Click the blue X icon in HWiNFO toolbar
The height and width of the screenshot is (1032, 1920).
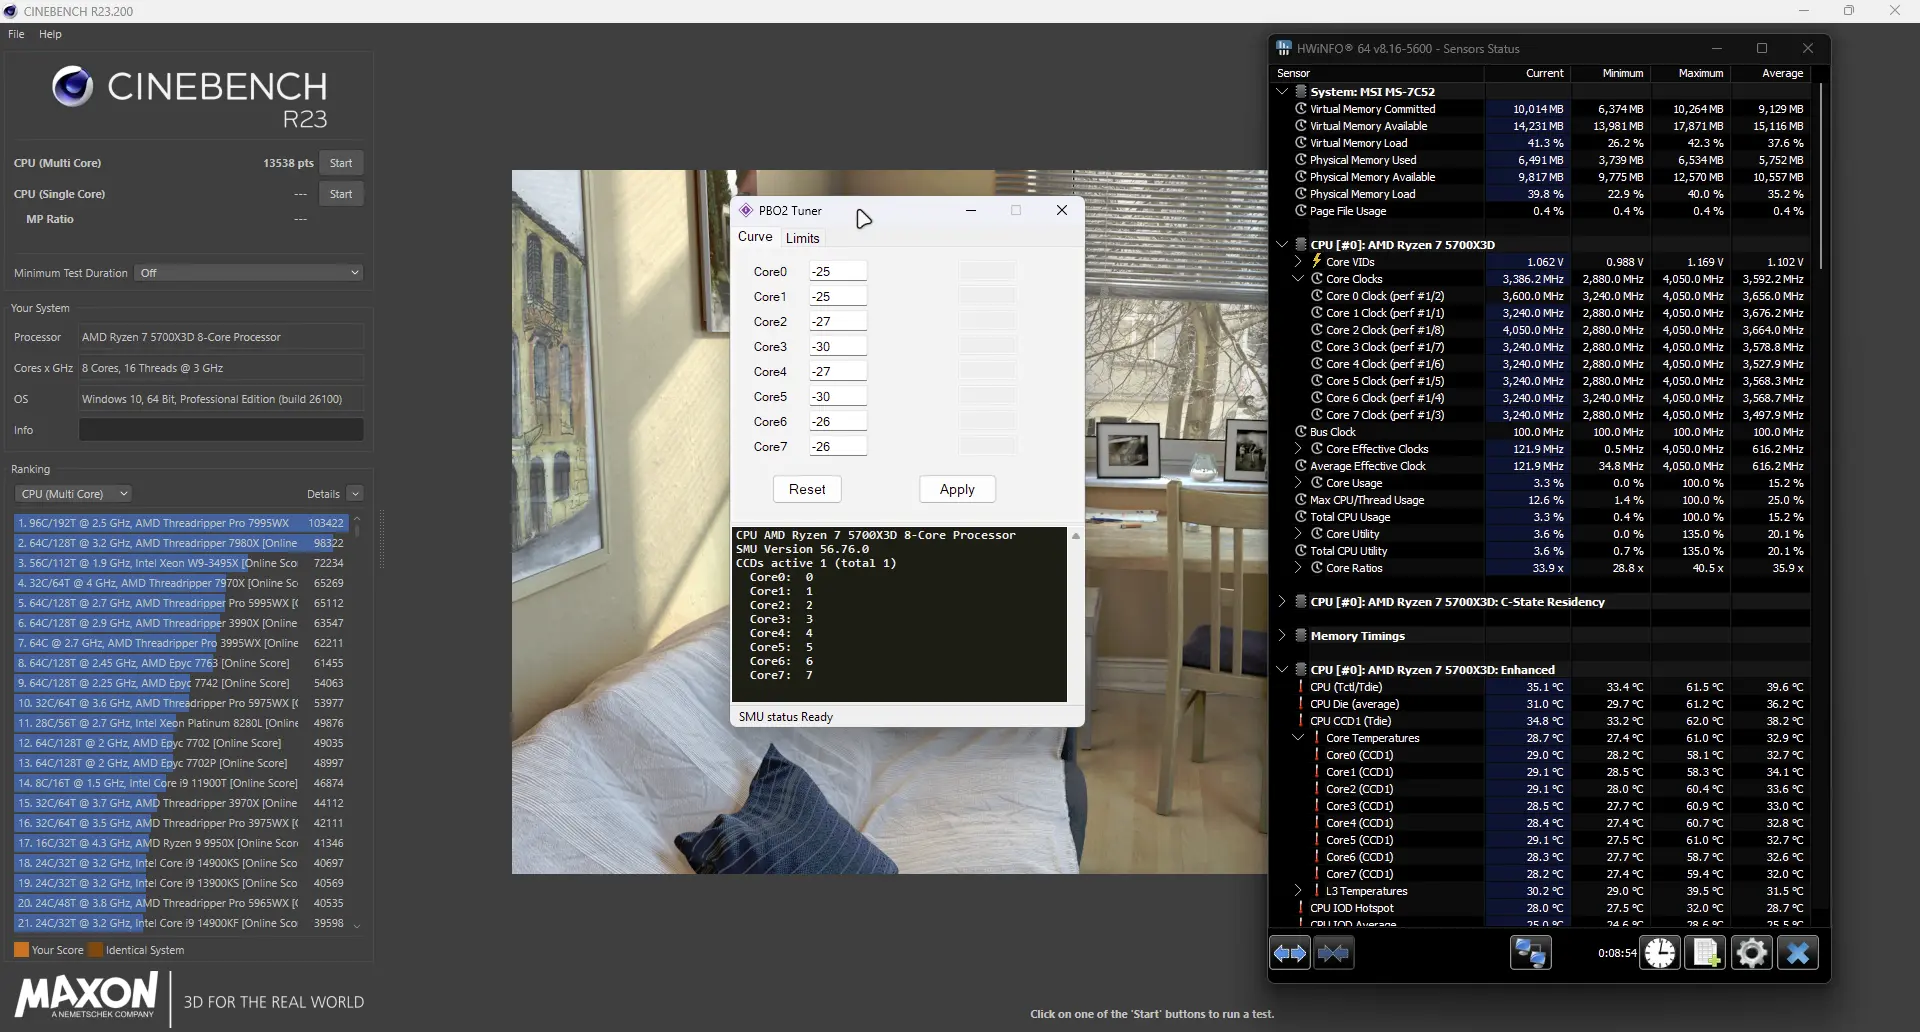click(1797, 953)
